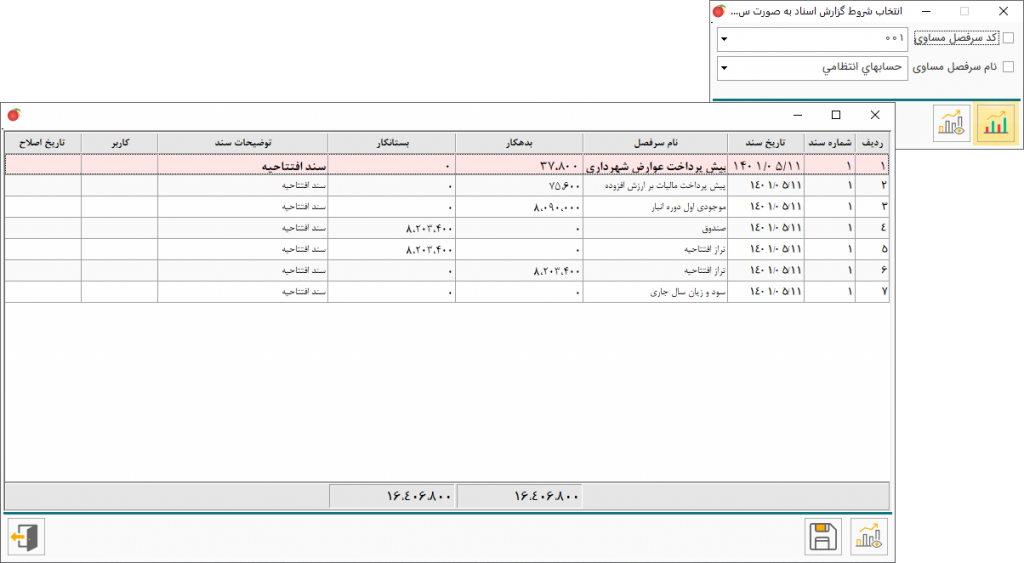Viewport: 1024px width, 563px height.
Task: Select the صندوق account row
Action: (447, 228)
